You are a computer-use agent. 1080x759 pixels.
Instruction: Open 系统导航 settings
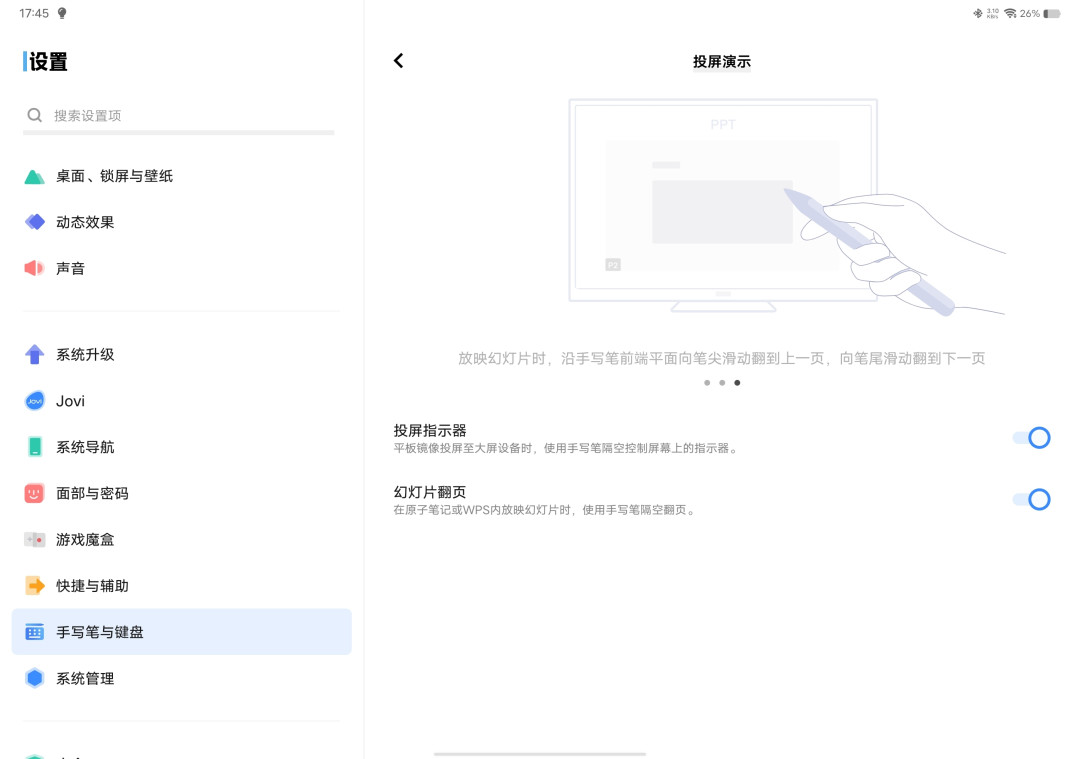point(182,447)
